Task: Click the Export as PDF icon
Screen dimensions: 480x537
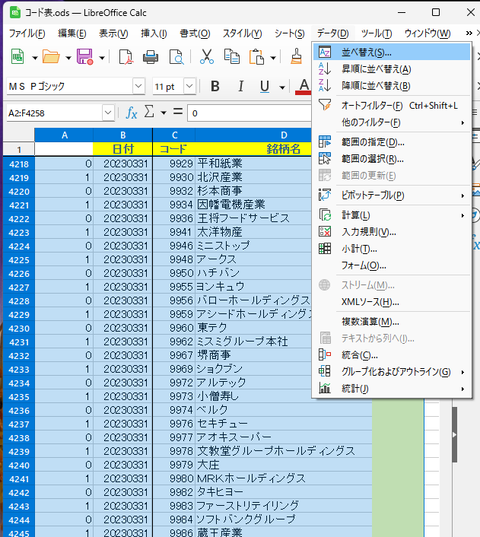Action: click(126, 57)
